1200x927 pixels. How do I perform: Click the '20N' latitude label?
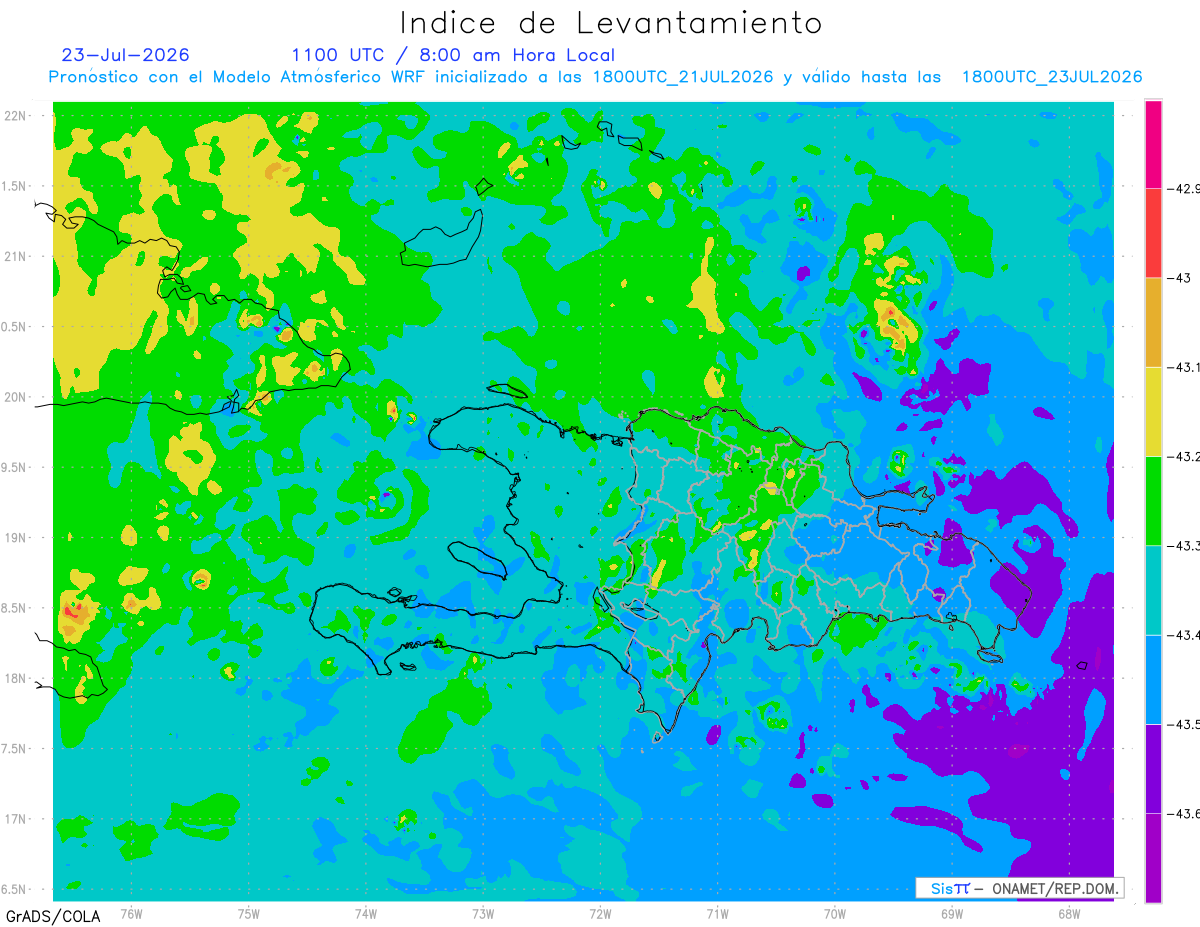click(17, 397)
